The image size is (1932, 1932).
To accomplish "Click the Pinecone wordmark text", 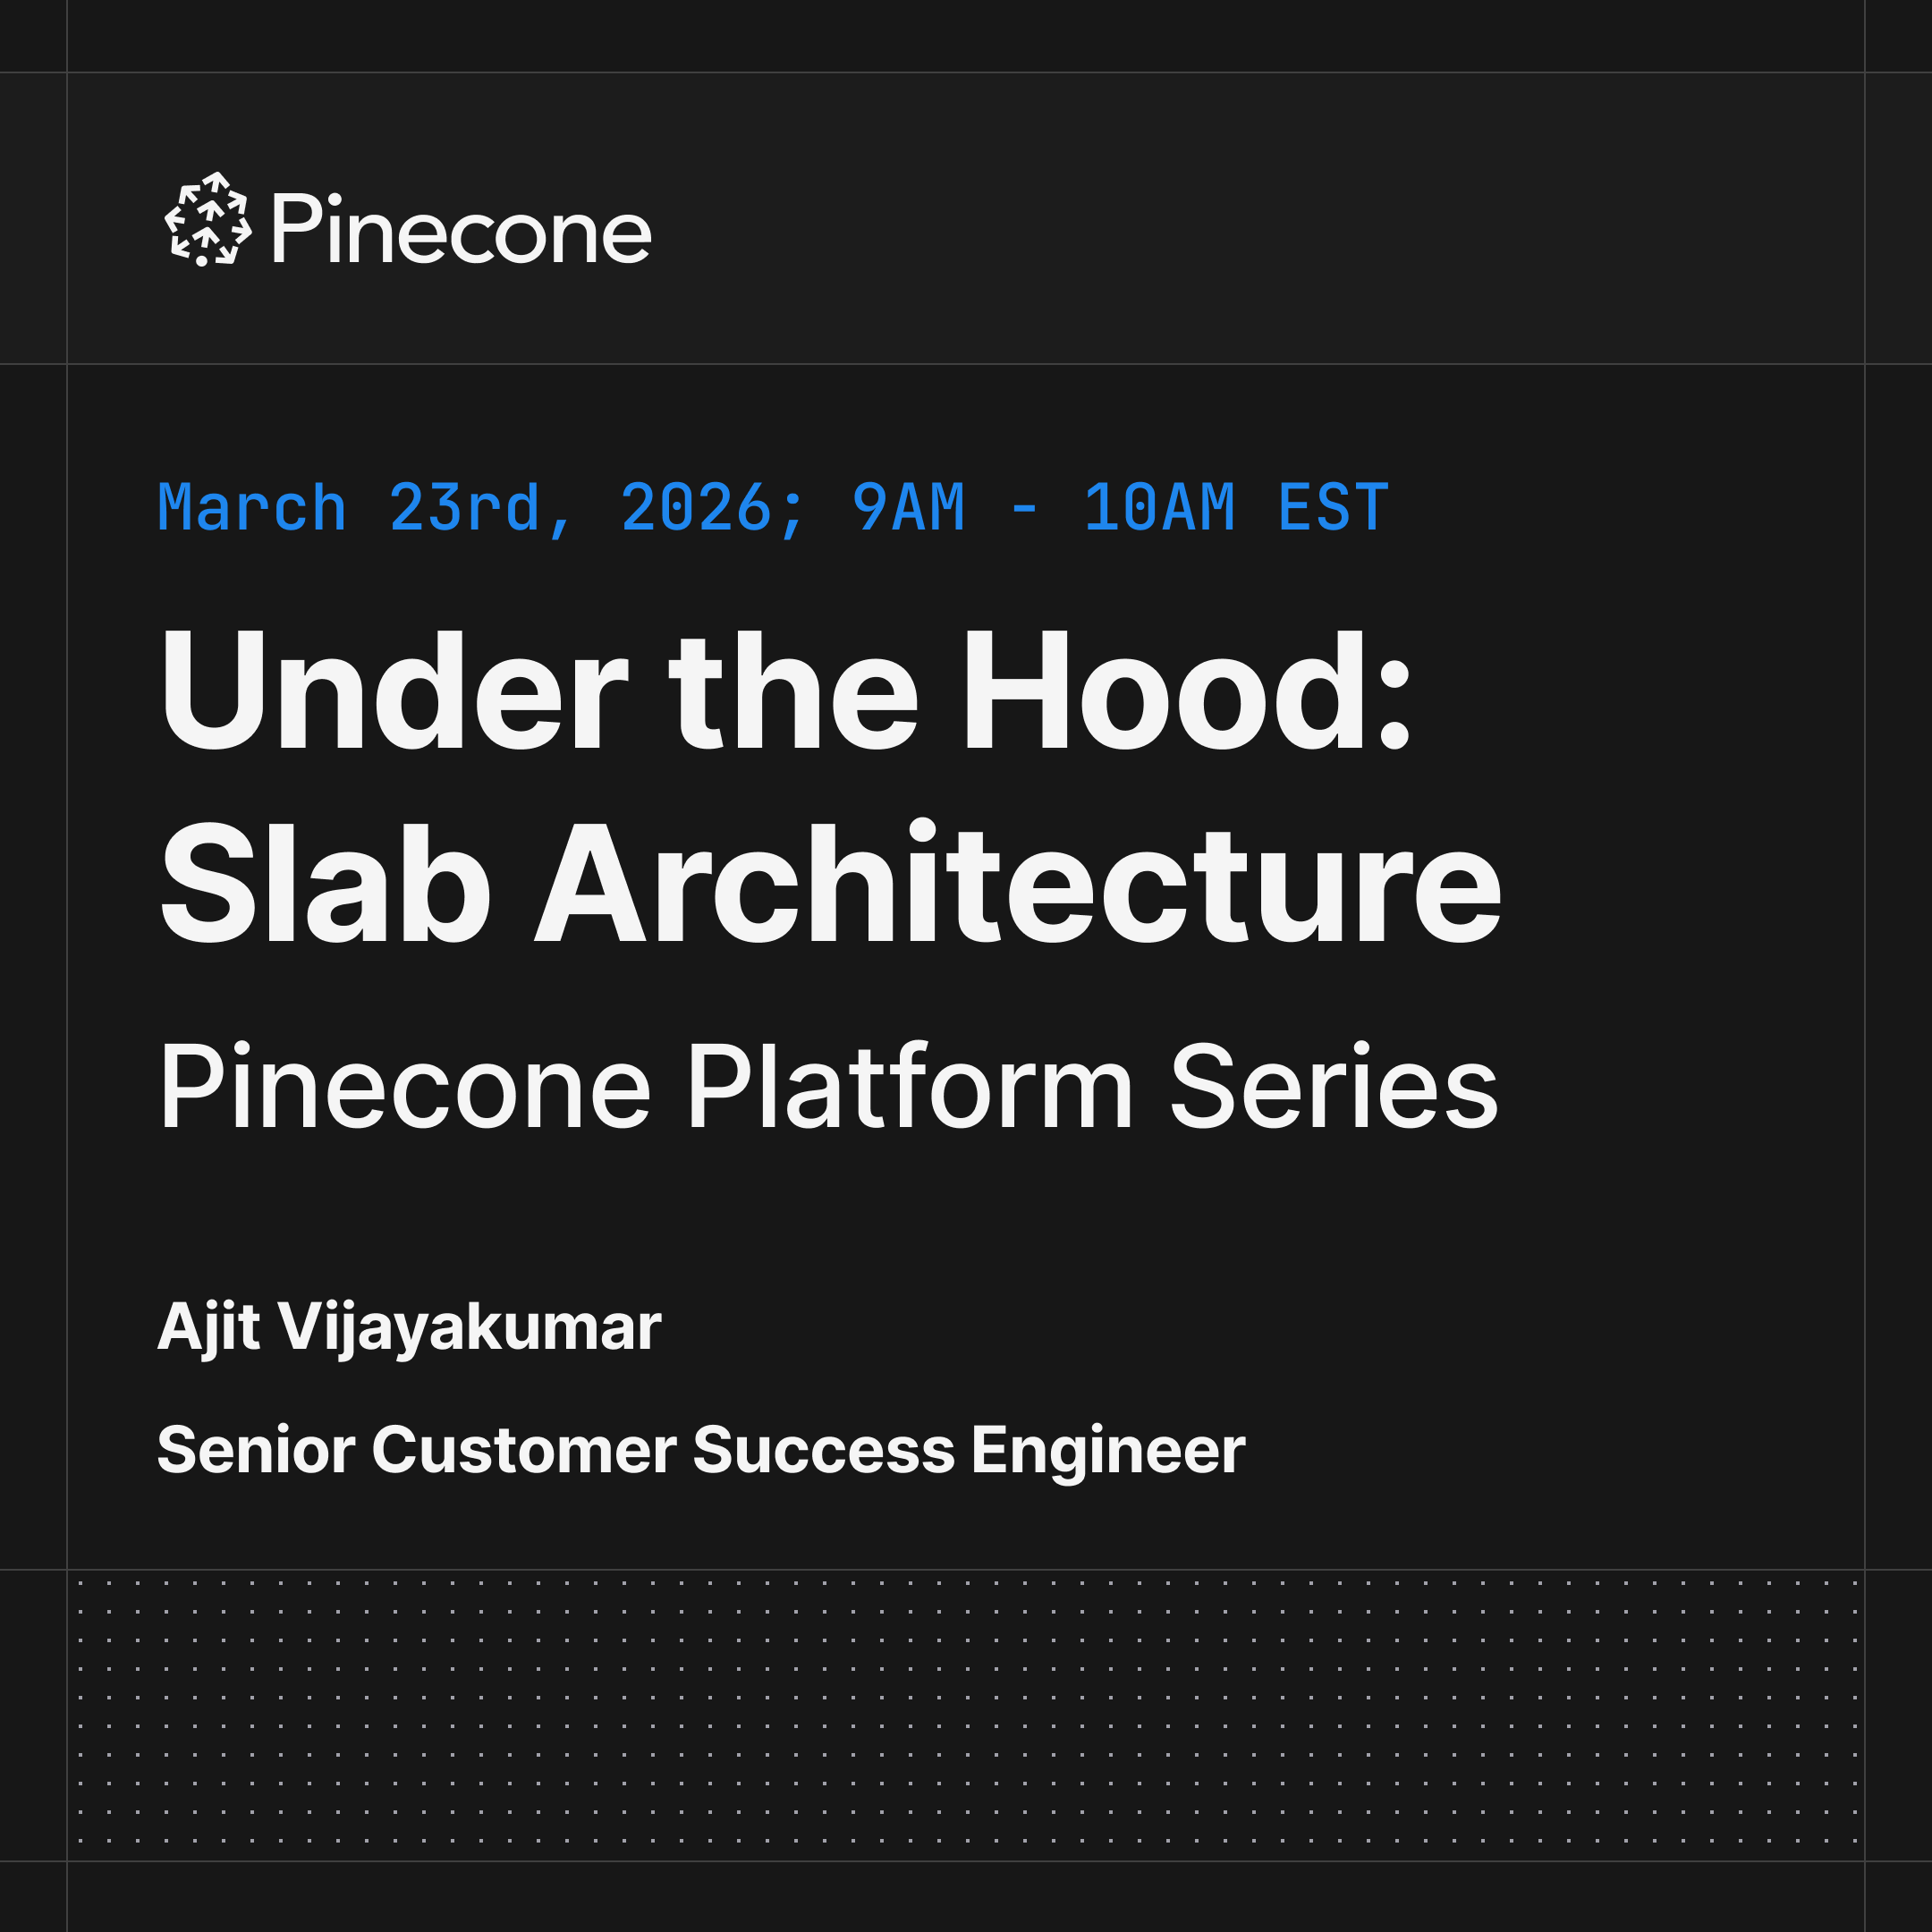I will pos(461,230).
